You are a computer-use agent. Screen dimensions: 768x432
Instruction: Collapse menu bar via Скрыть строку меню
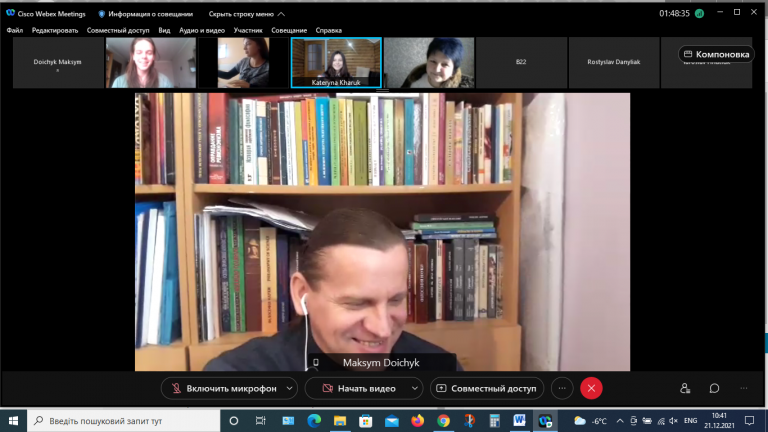(x=246, y=14)
